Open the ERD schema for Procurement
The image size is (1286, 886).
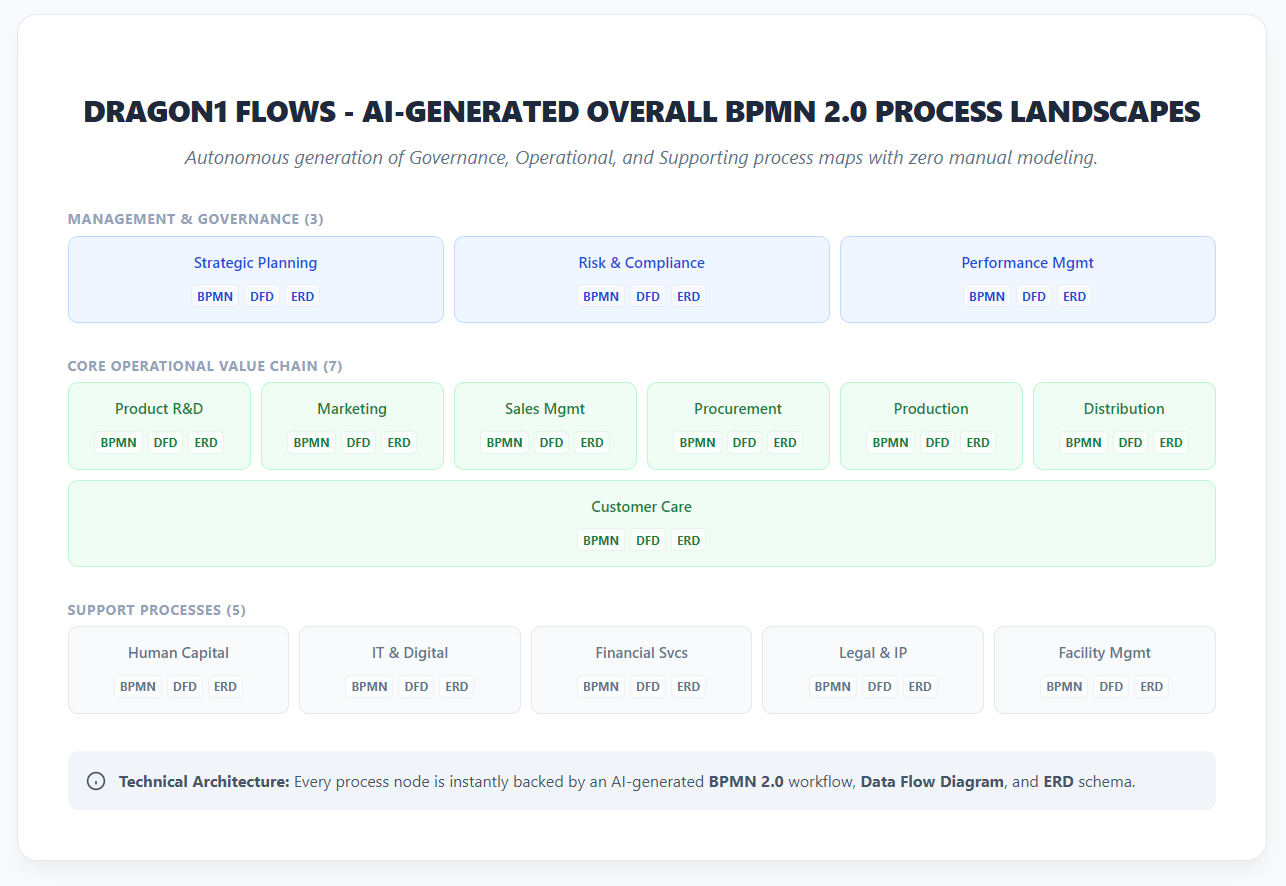(784, 442)
